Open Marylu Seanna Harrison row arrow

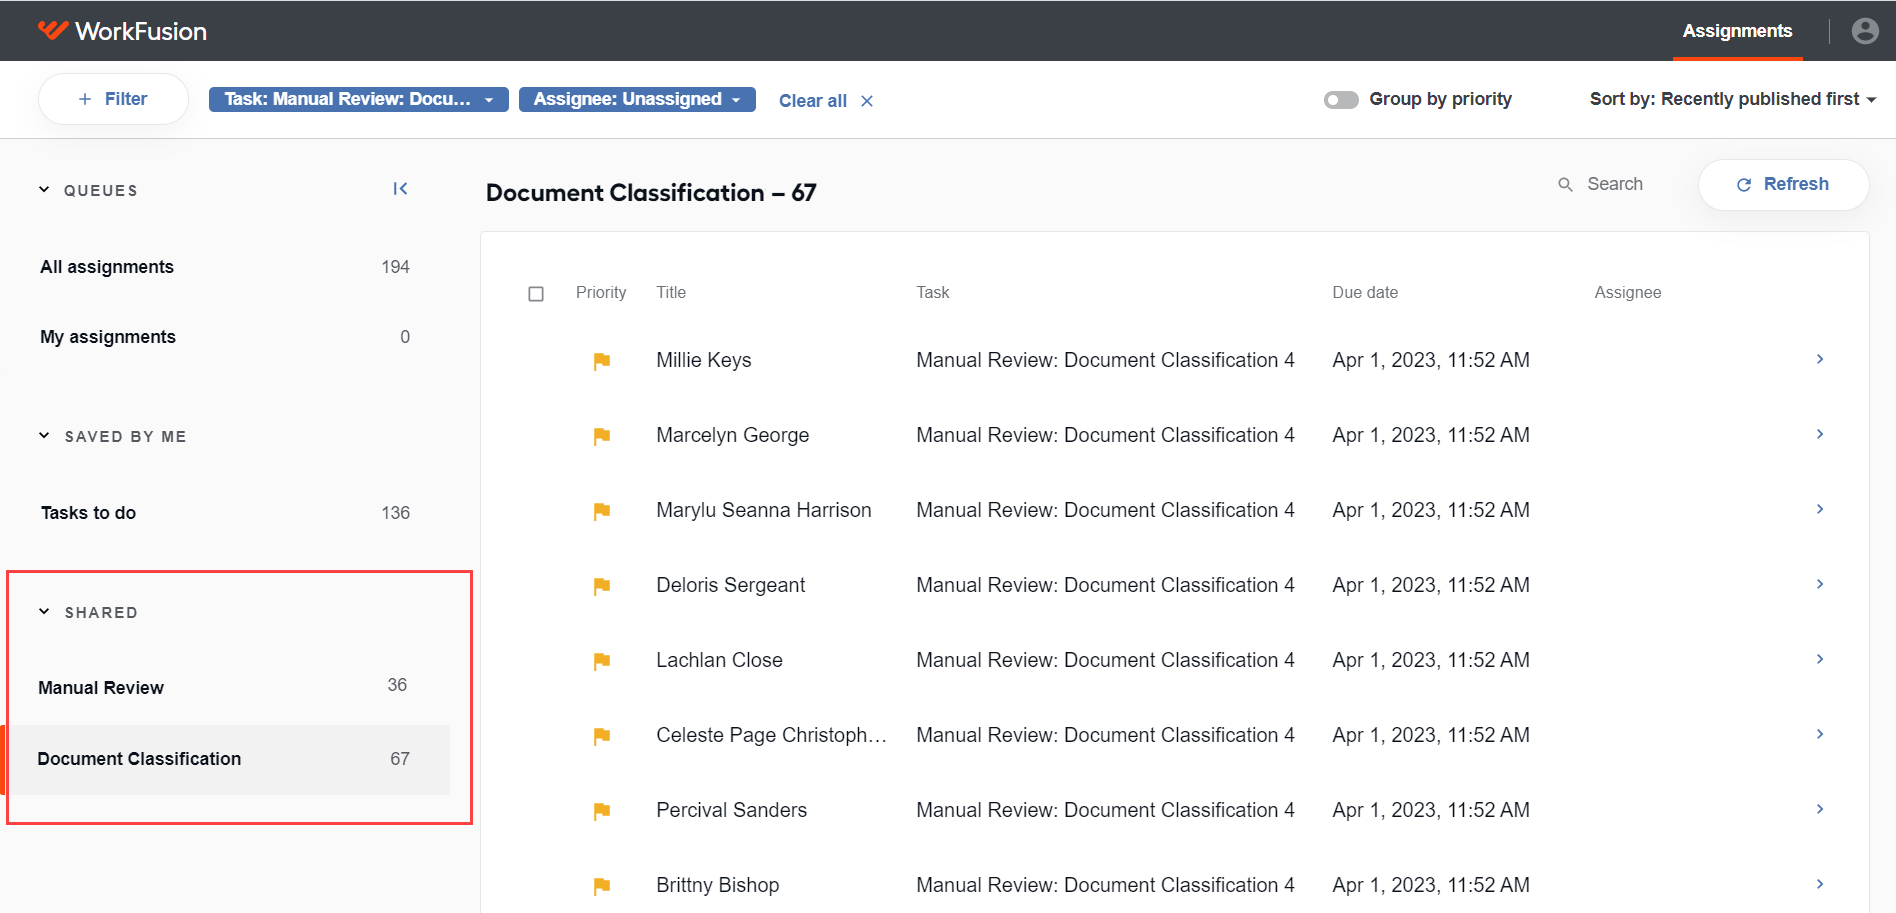coord(1820,509)
